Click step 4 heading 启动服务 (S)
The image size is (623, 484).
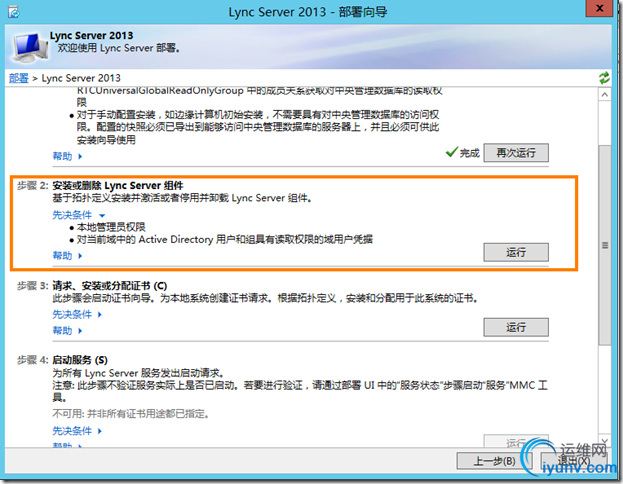pyautogui.click(x=80, y=360)
